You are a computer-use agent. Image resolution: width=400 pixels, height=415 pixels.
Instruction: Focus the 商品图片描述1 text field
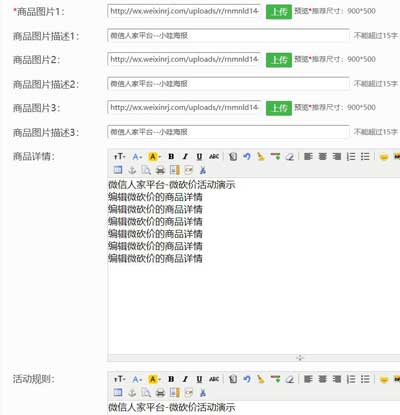[x=228, y=35]
